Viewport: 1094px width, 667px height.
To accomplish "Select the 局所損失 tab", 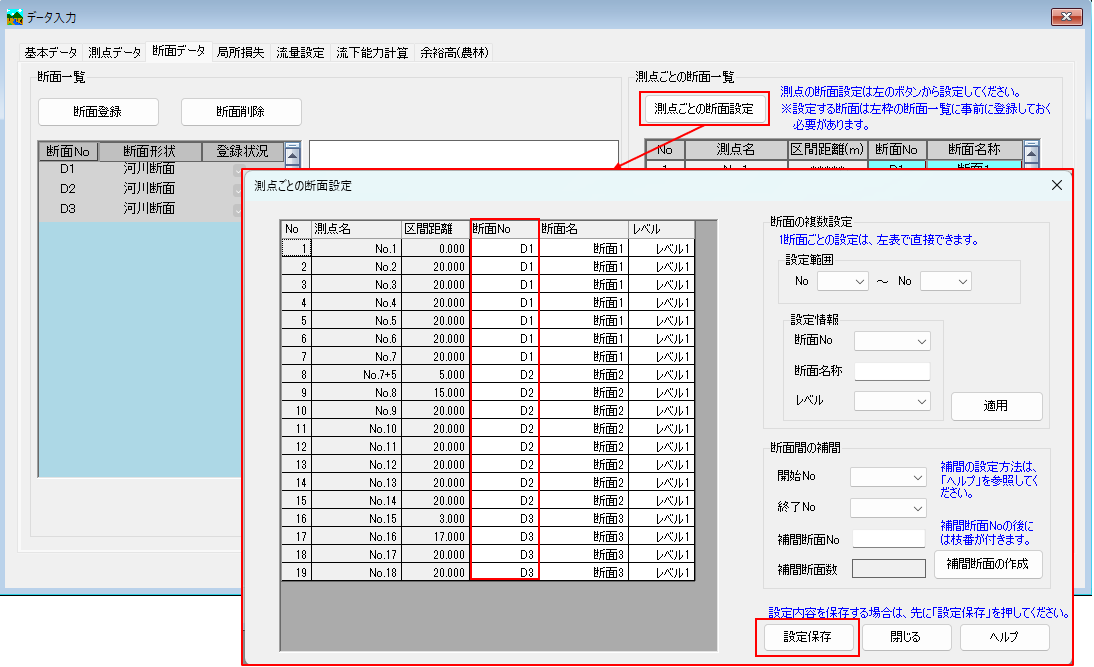I will point(240,53).
